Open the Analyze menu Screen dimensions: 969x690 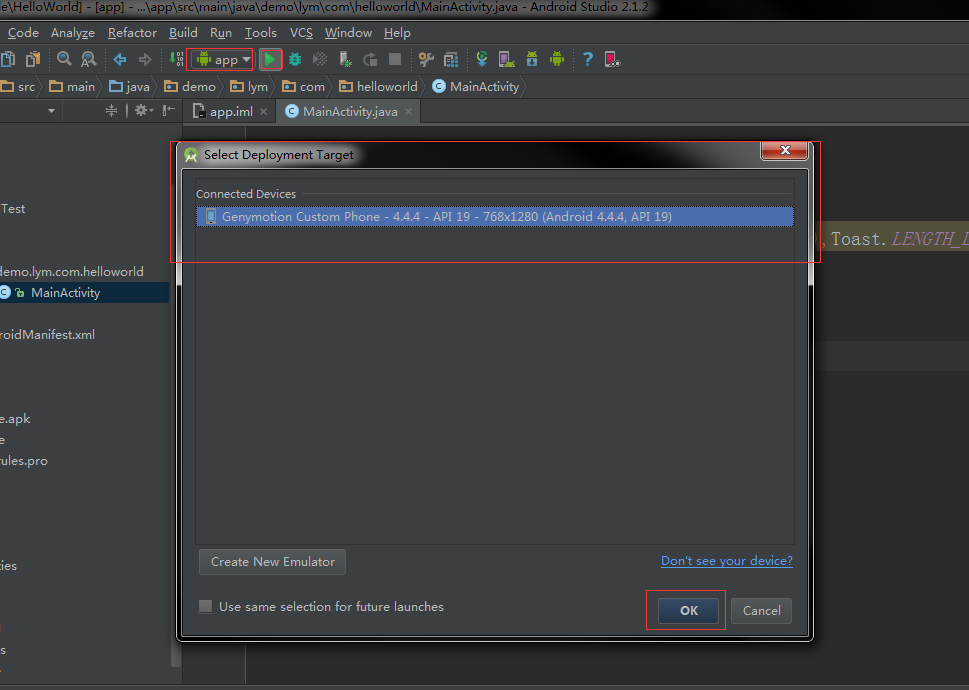73,33
